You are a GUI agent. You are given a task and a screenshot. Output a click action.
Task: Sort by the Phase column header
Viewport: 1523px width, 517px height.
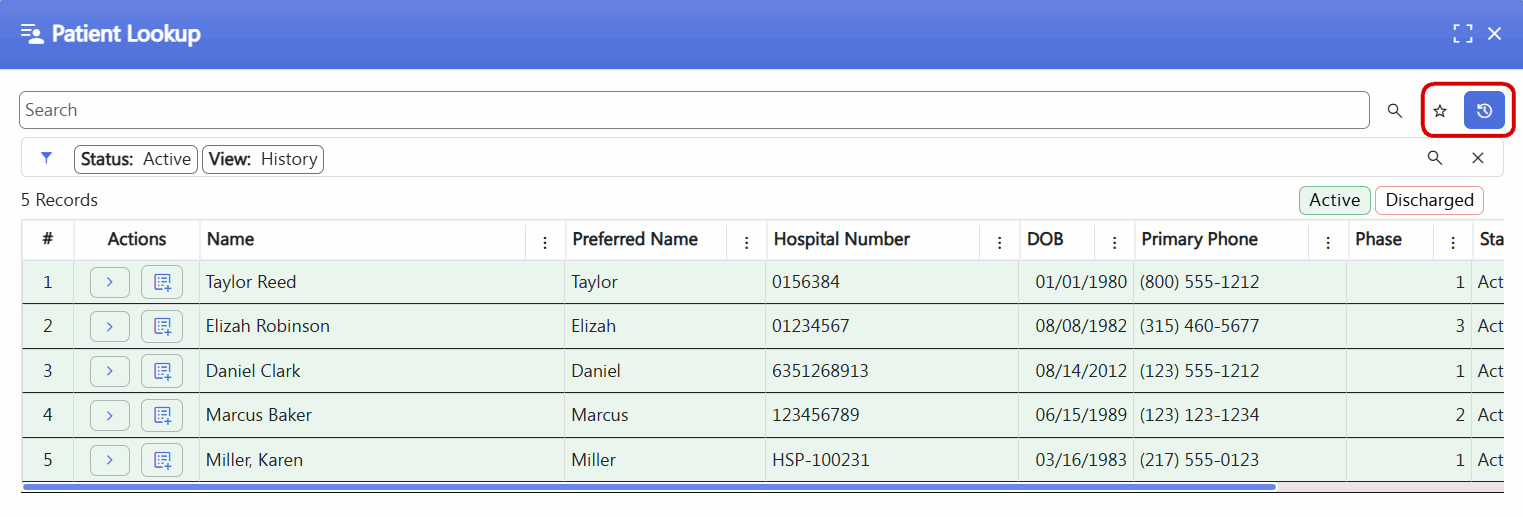tap(1378, 239)
